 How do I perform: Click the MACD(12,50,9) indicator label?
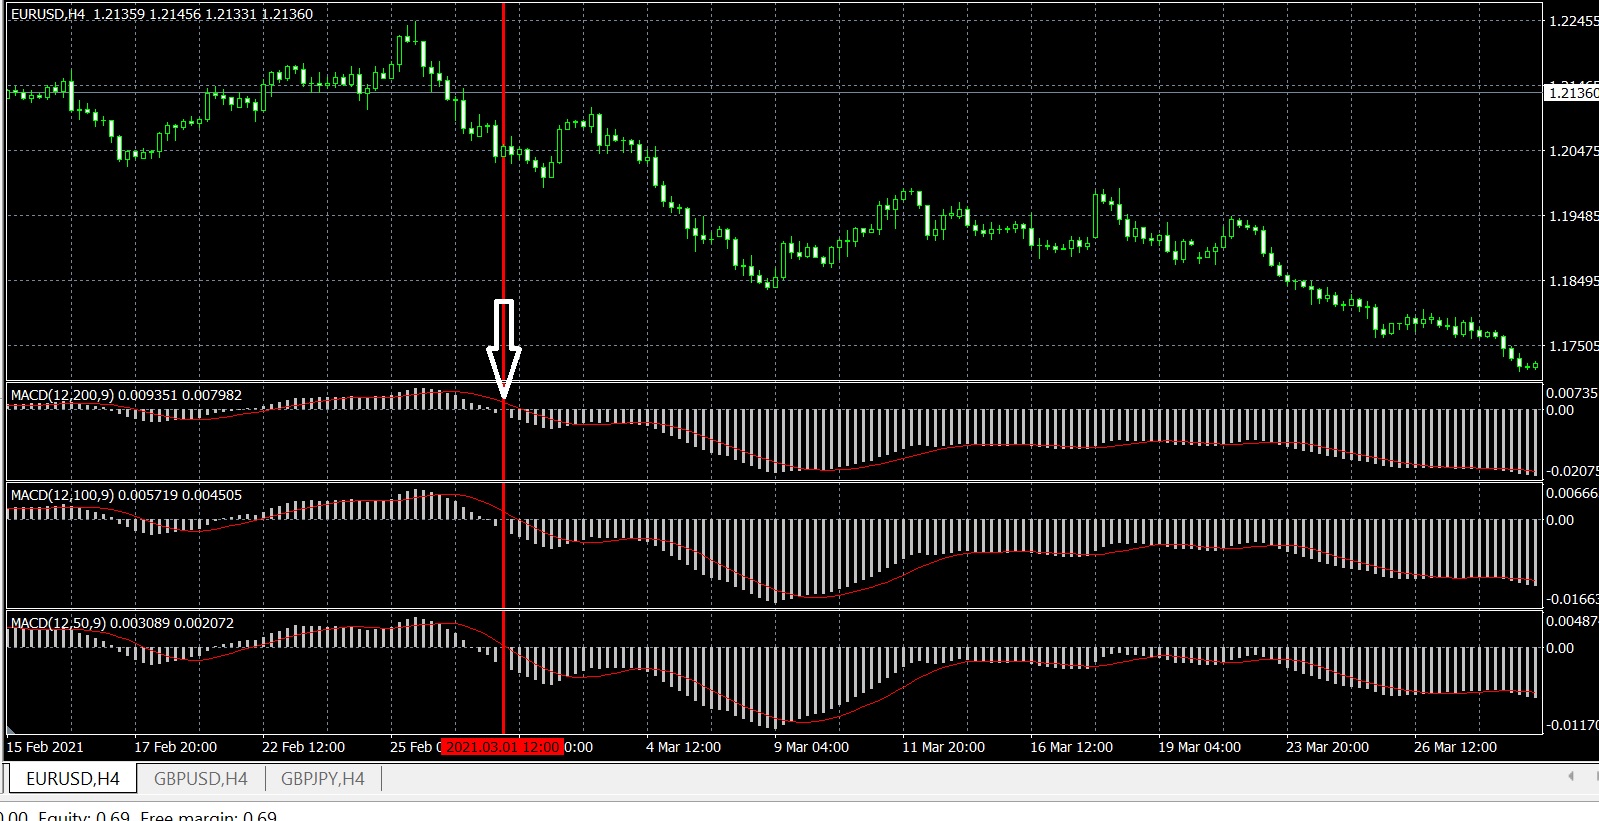point(122,623)
